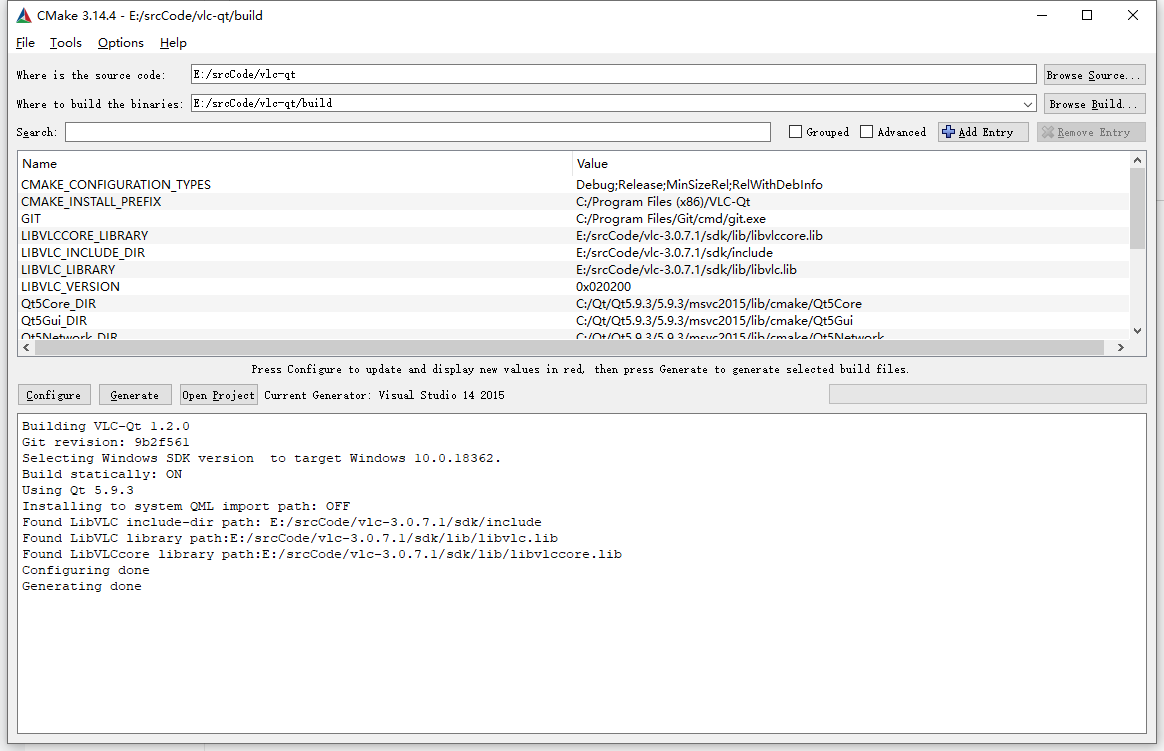This screenshot has width=1164, height=751.
Task: Click the plus icon on Add Entry
Action: point(948,132)
